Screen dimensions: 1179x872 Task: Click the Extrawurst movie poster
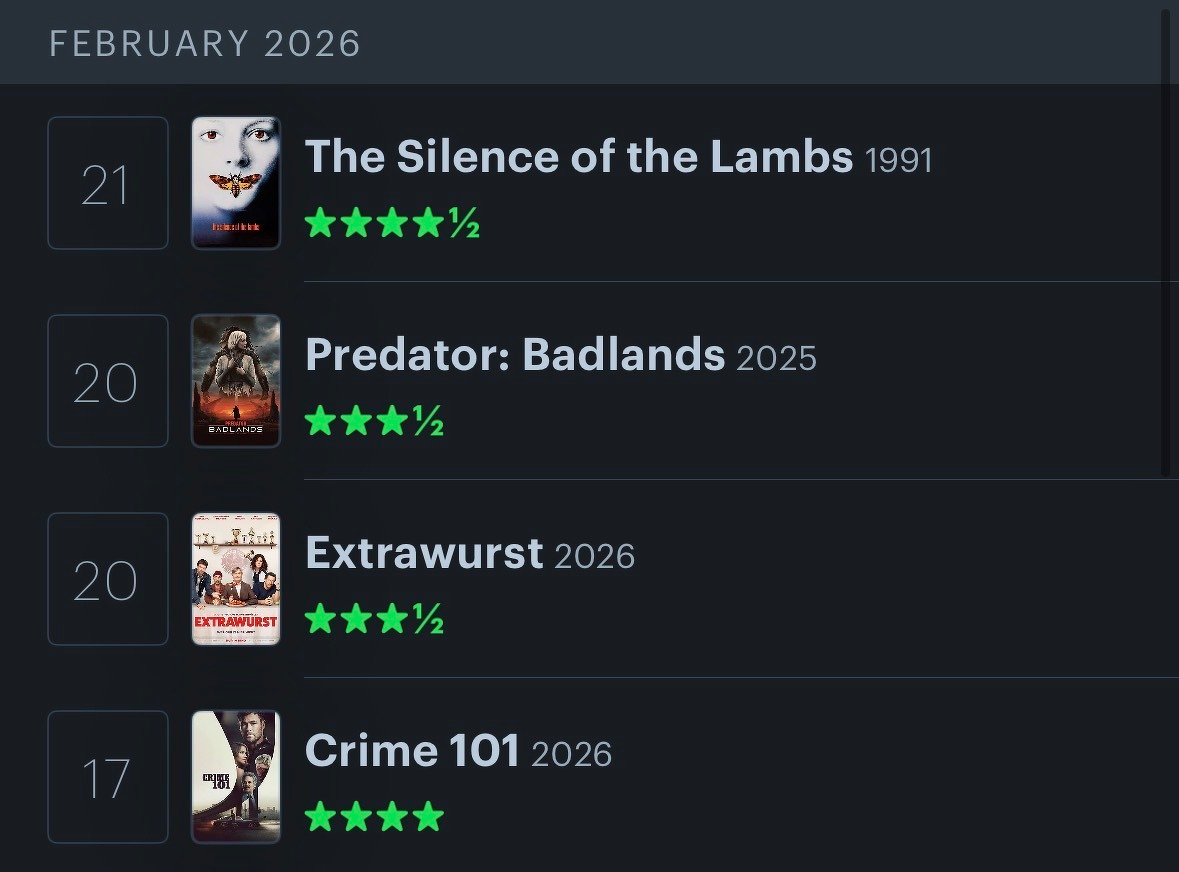pos(236,579)
